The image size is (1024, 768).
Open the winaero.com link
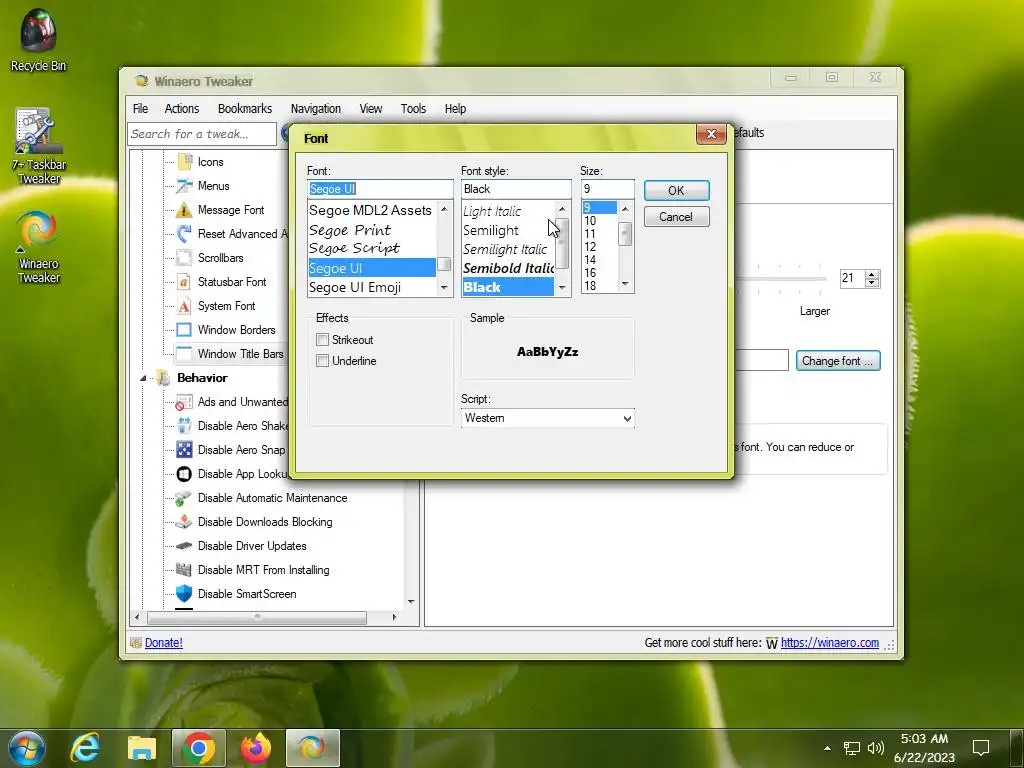click(x=829, y=643)
